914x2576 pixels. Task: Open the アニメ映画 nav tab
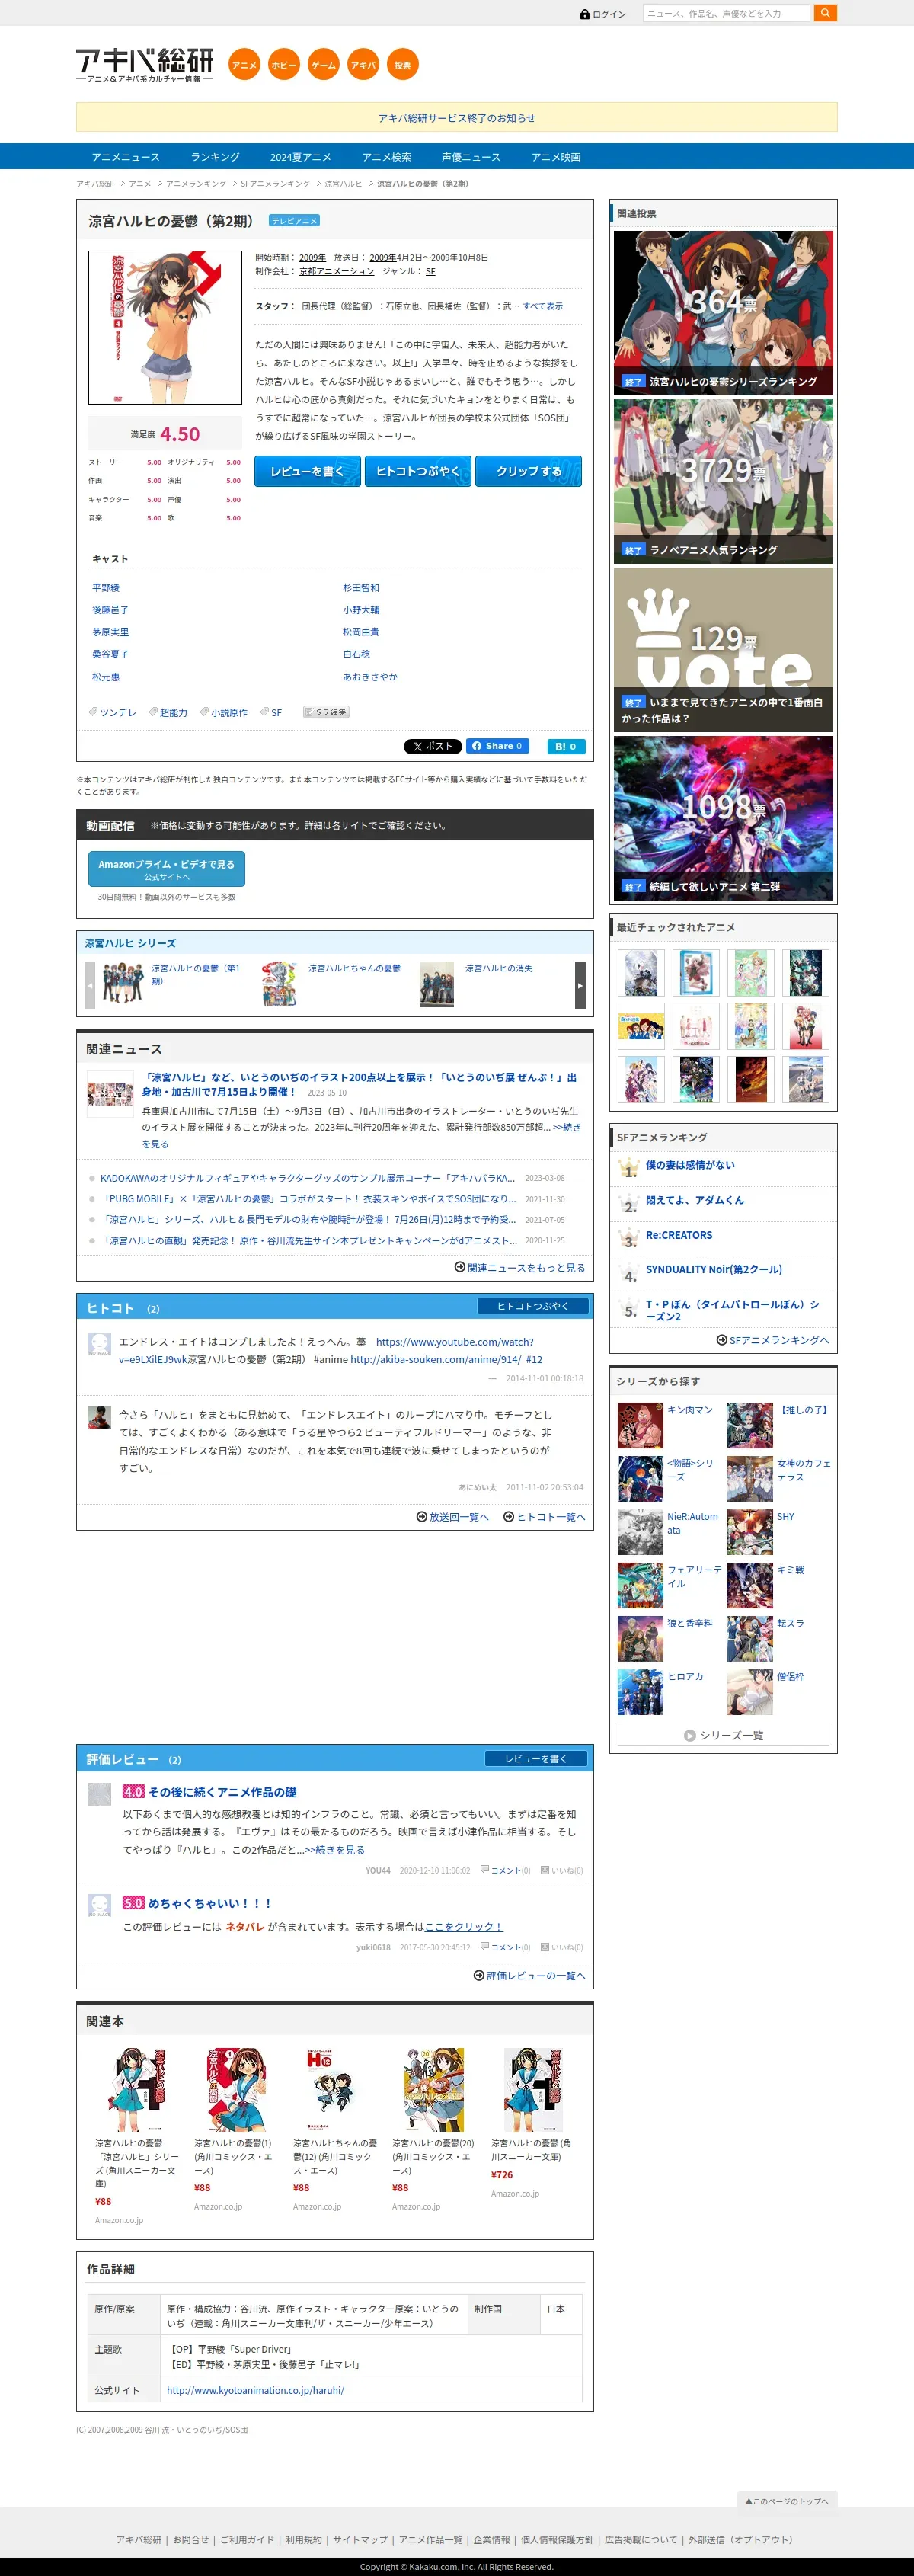(556, 157)
